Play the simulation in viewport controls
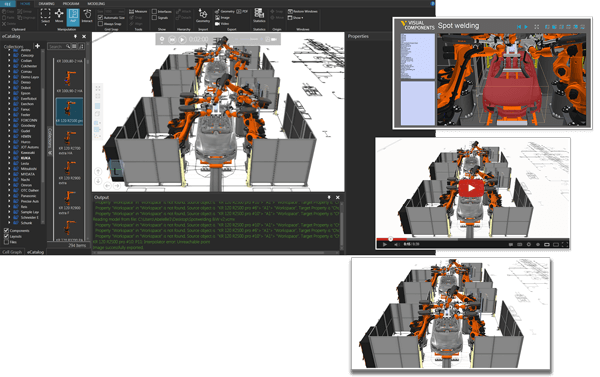Image resolution: width=600 pixels, height=377 pixels. (x=182, y=39)
